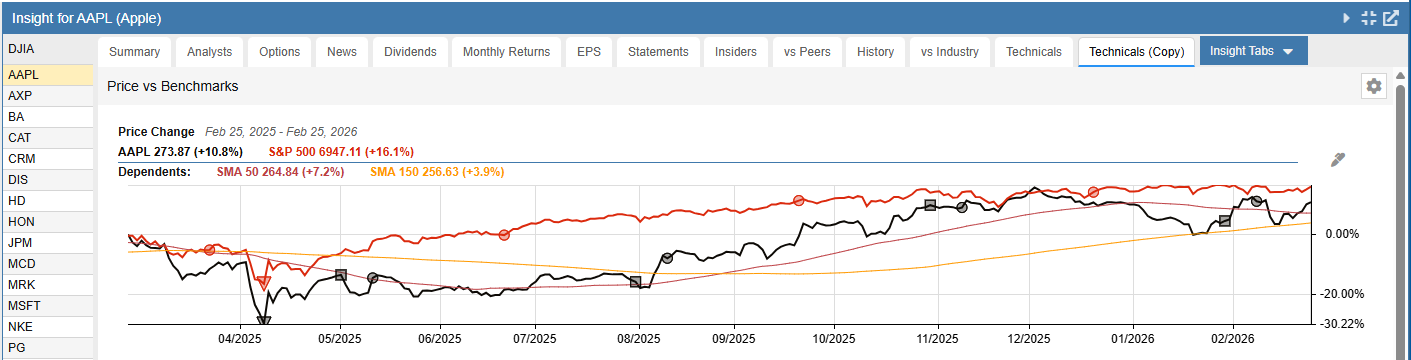This screenshot has width=1411, height=360.
Task: Open the Monthly Returns tab
Action: (506, 52)
